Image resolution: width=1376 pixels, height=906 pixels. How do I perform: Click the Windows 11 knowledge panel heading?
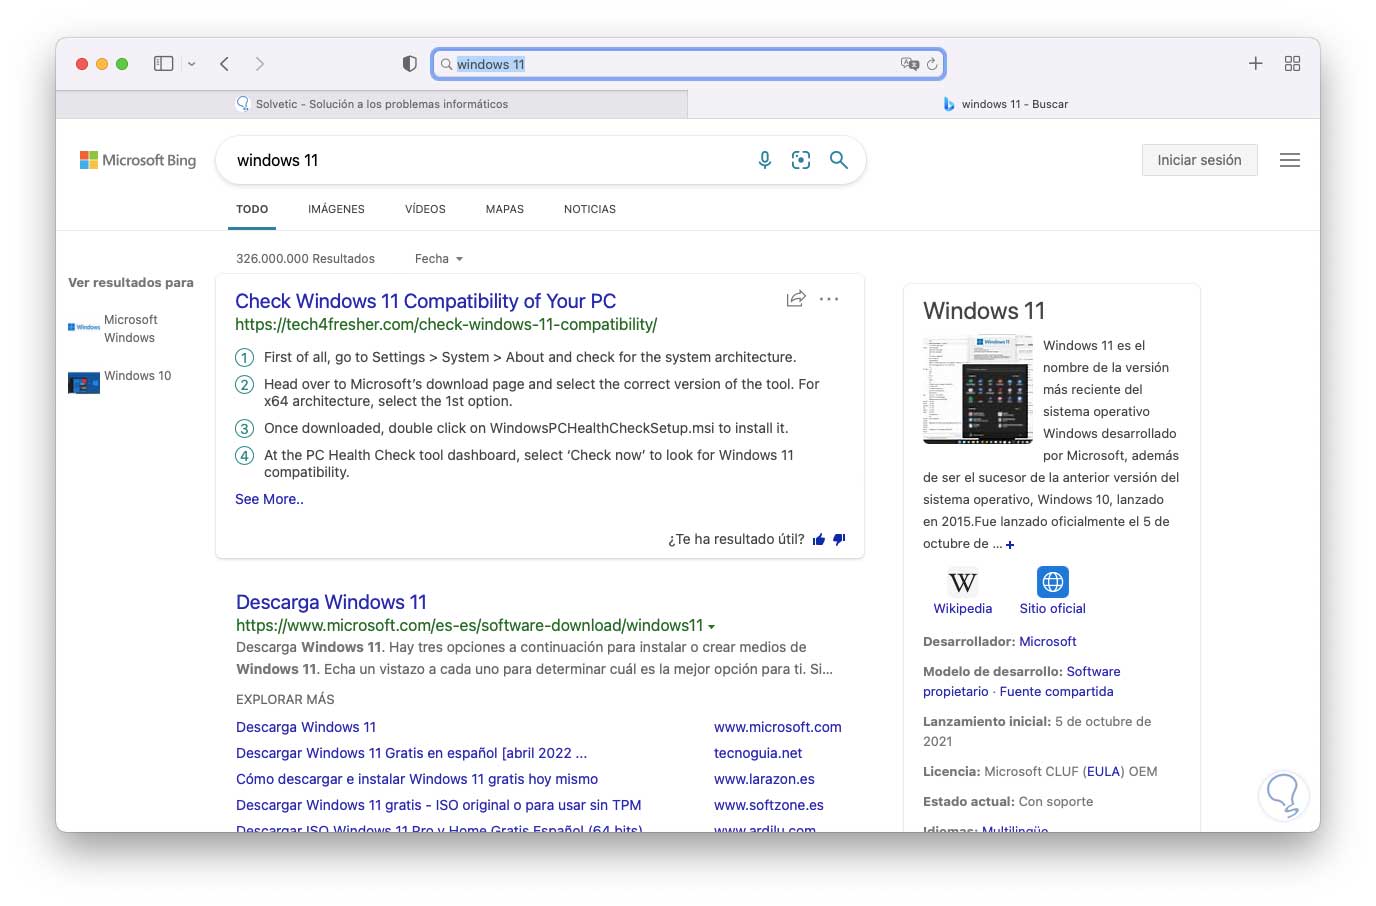coord(984,311)
